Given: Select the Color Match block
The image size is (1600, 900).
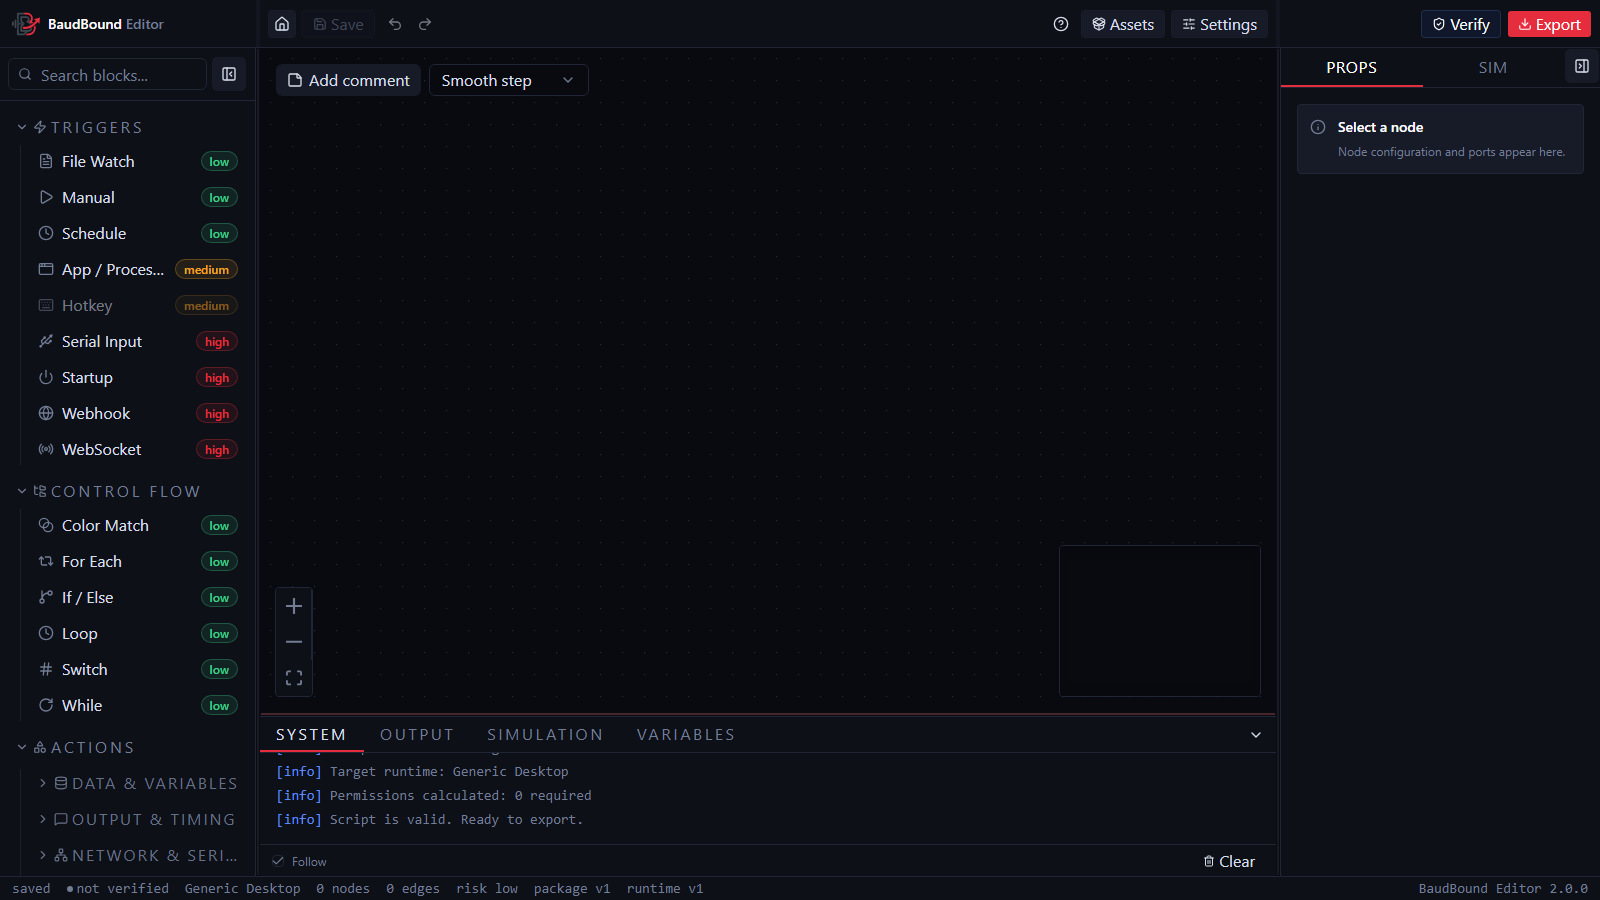Looking at the screenshot, I should click(x=138, y=525).
